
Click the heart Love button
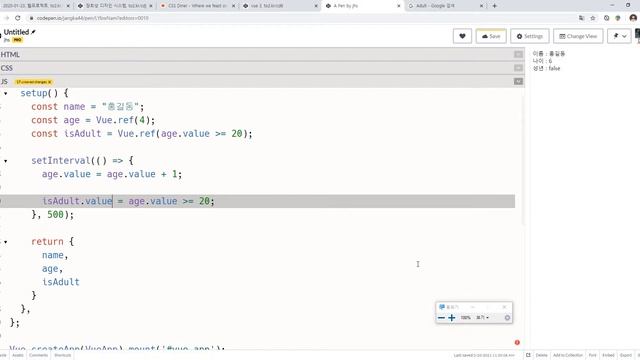pyautogui.click(x=462, y=36)
